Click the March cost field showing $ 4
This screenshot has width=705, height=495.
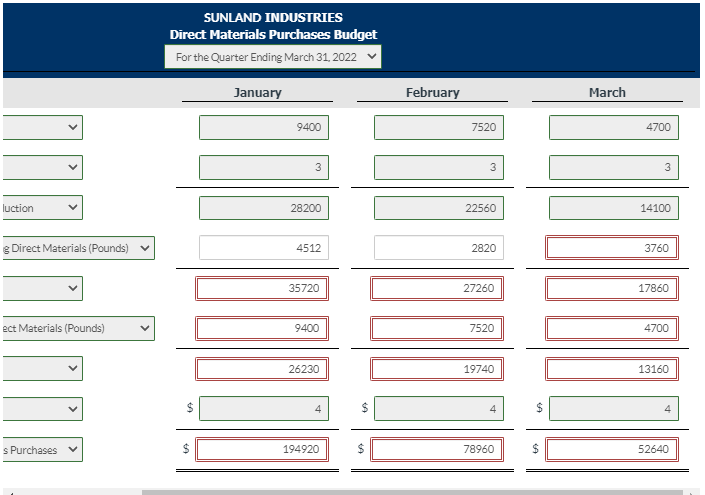(614, 409)
